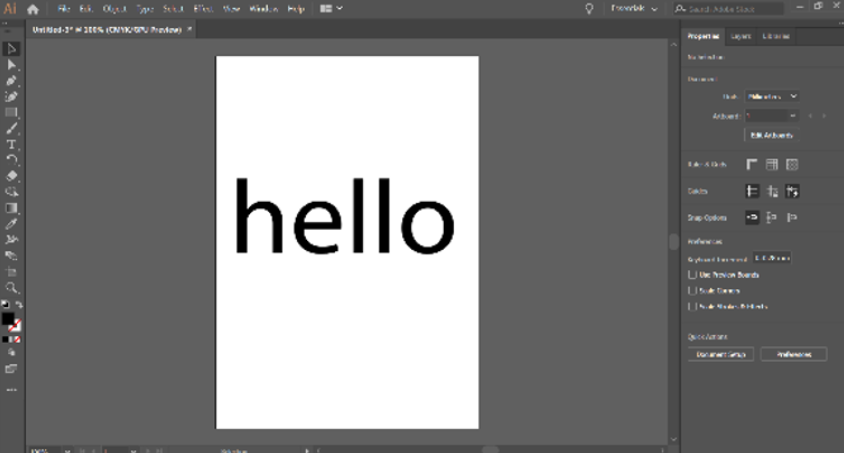Open the Effect menu
The image size is (844, 453).
click(203, 9)
